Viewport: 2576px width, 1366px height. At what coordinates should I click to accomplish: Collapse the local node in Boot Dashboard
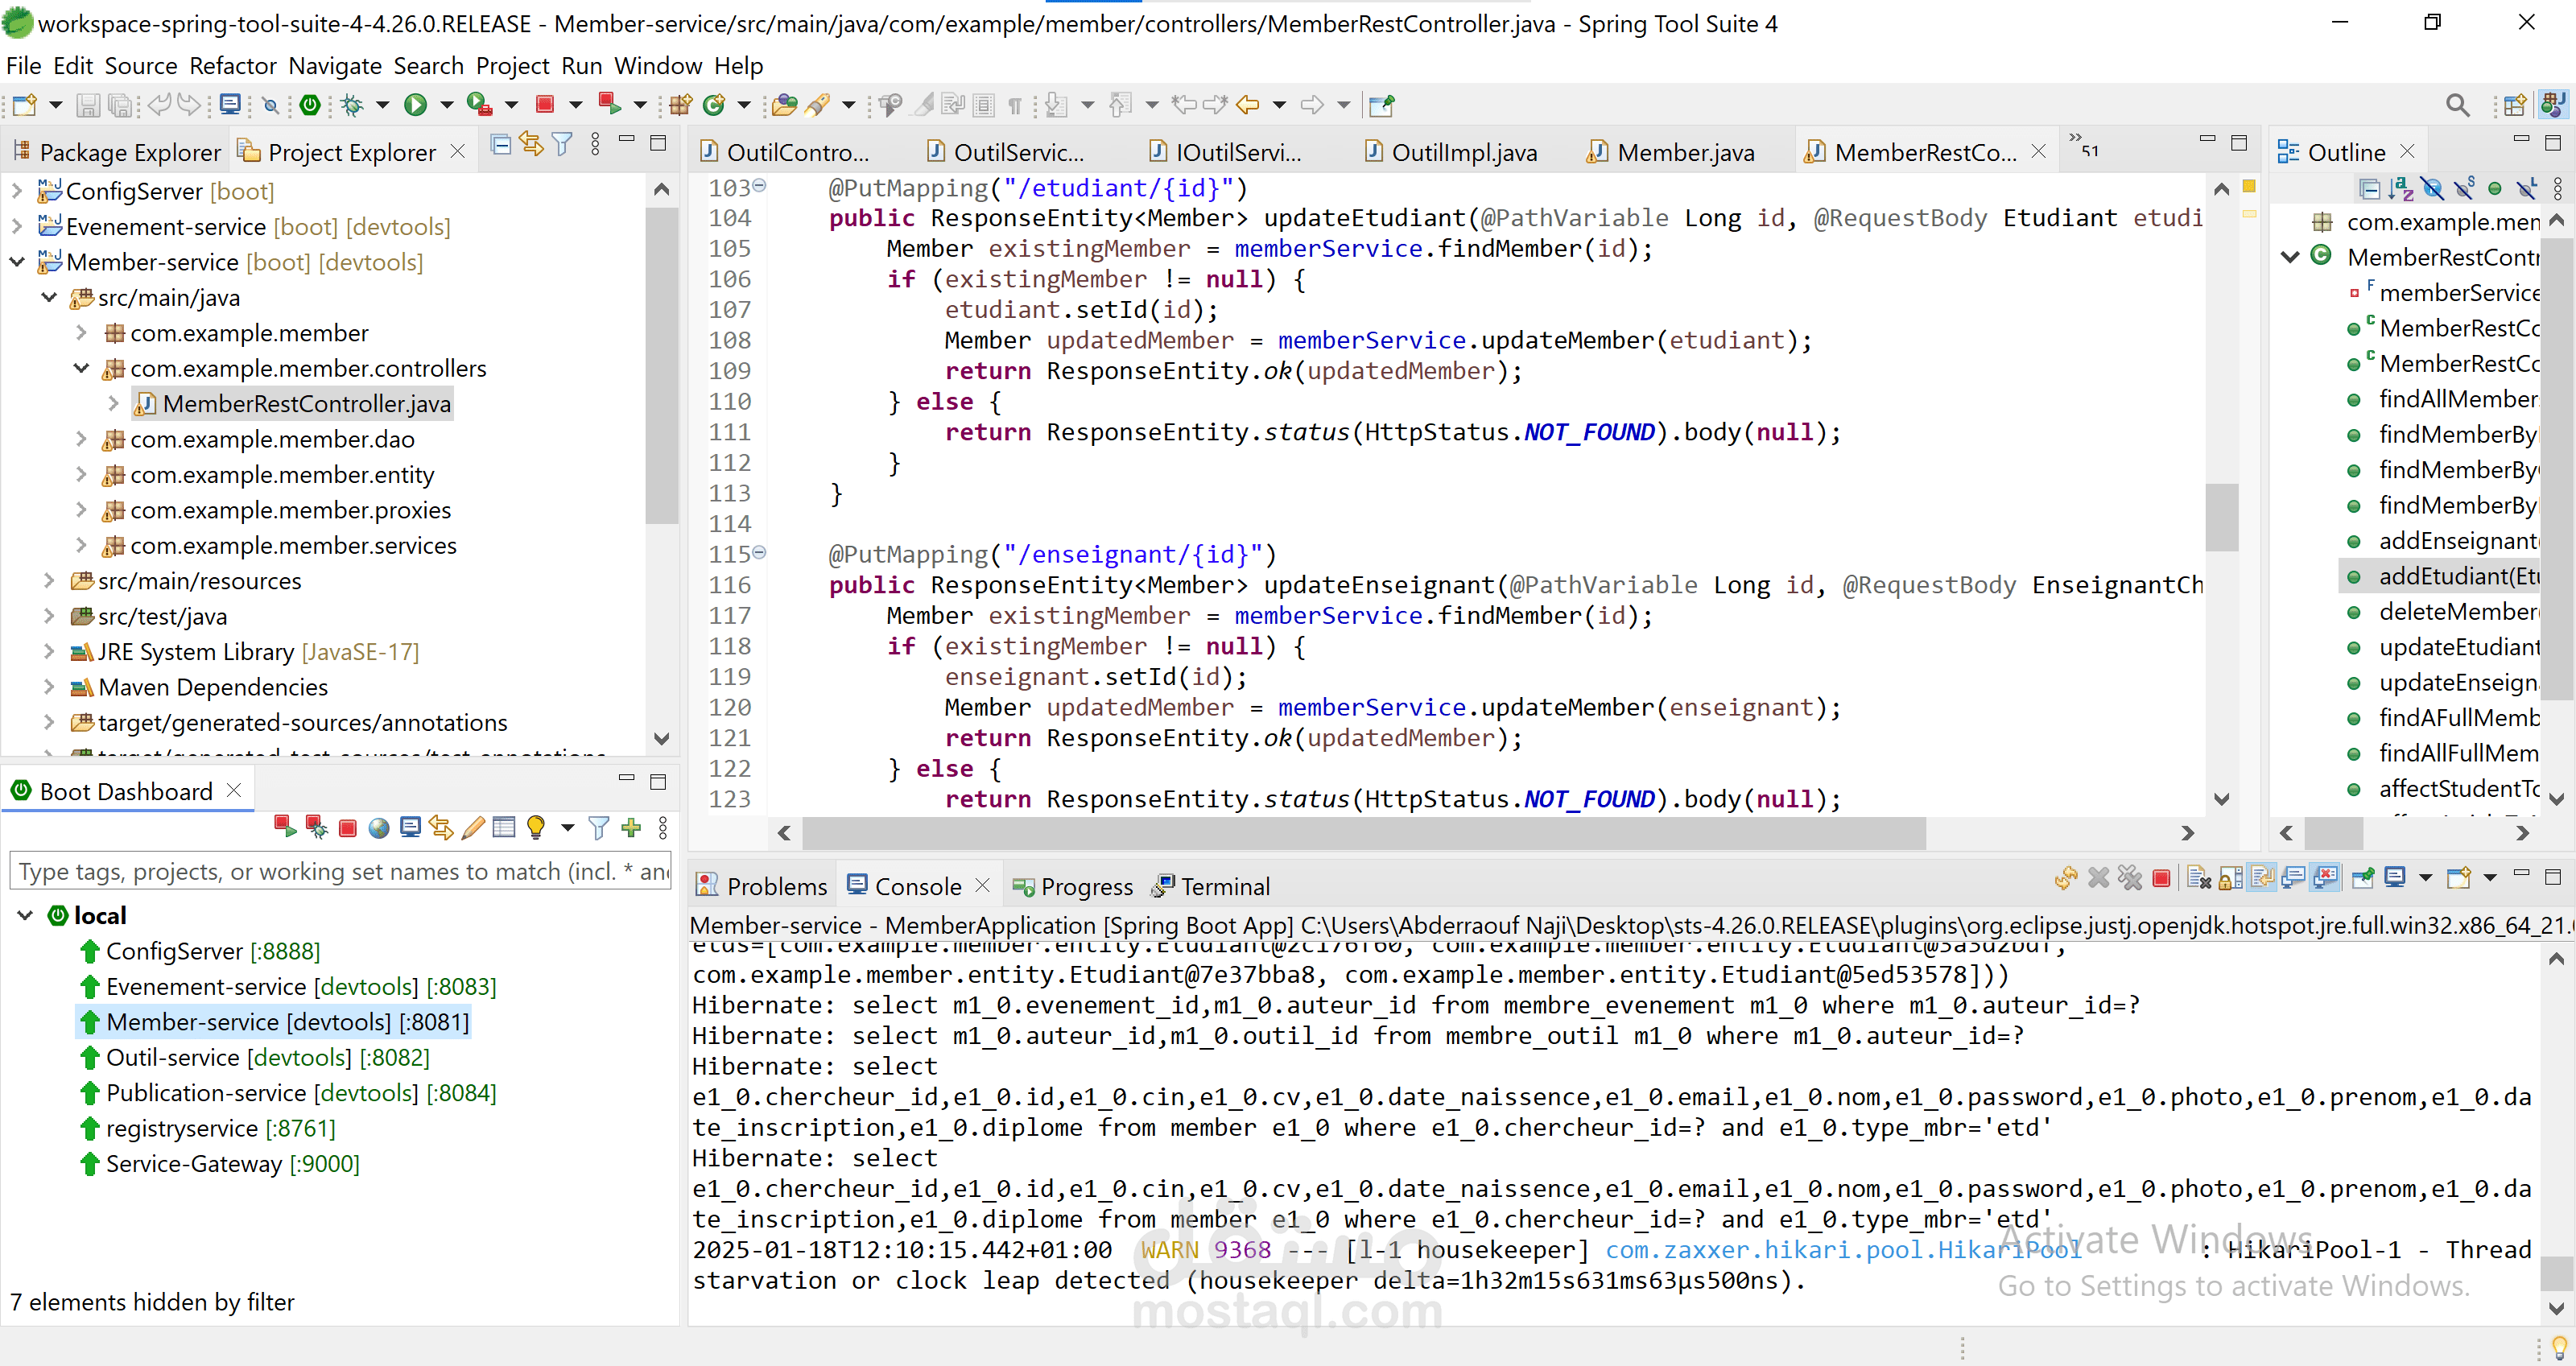(26, 915)
